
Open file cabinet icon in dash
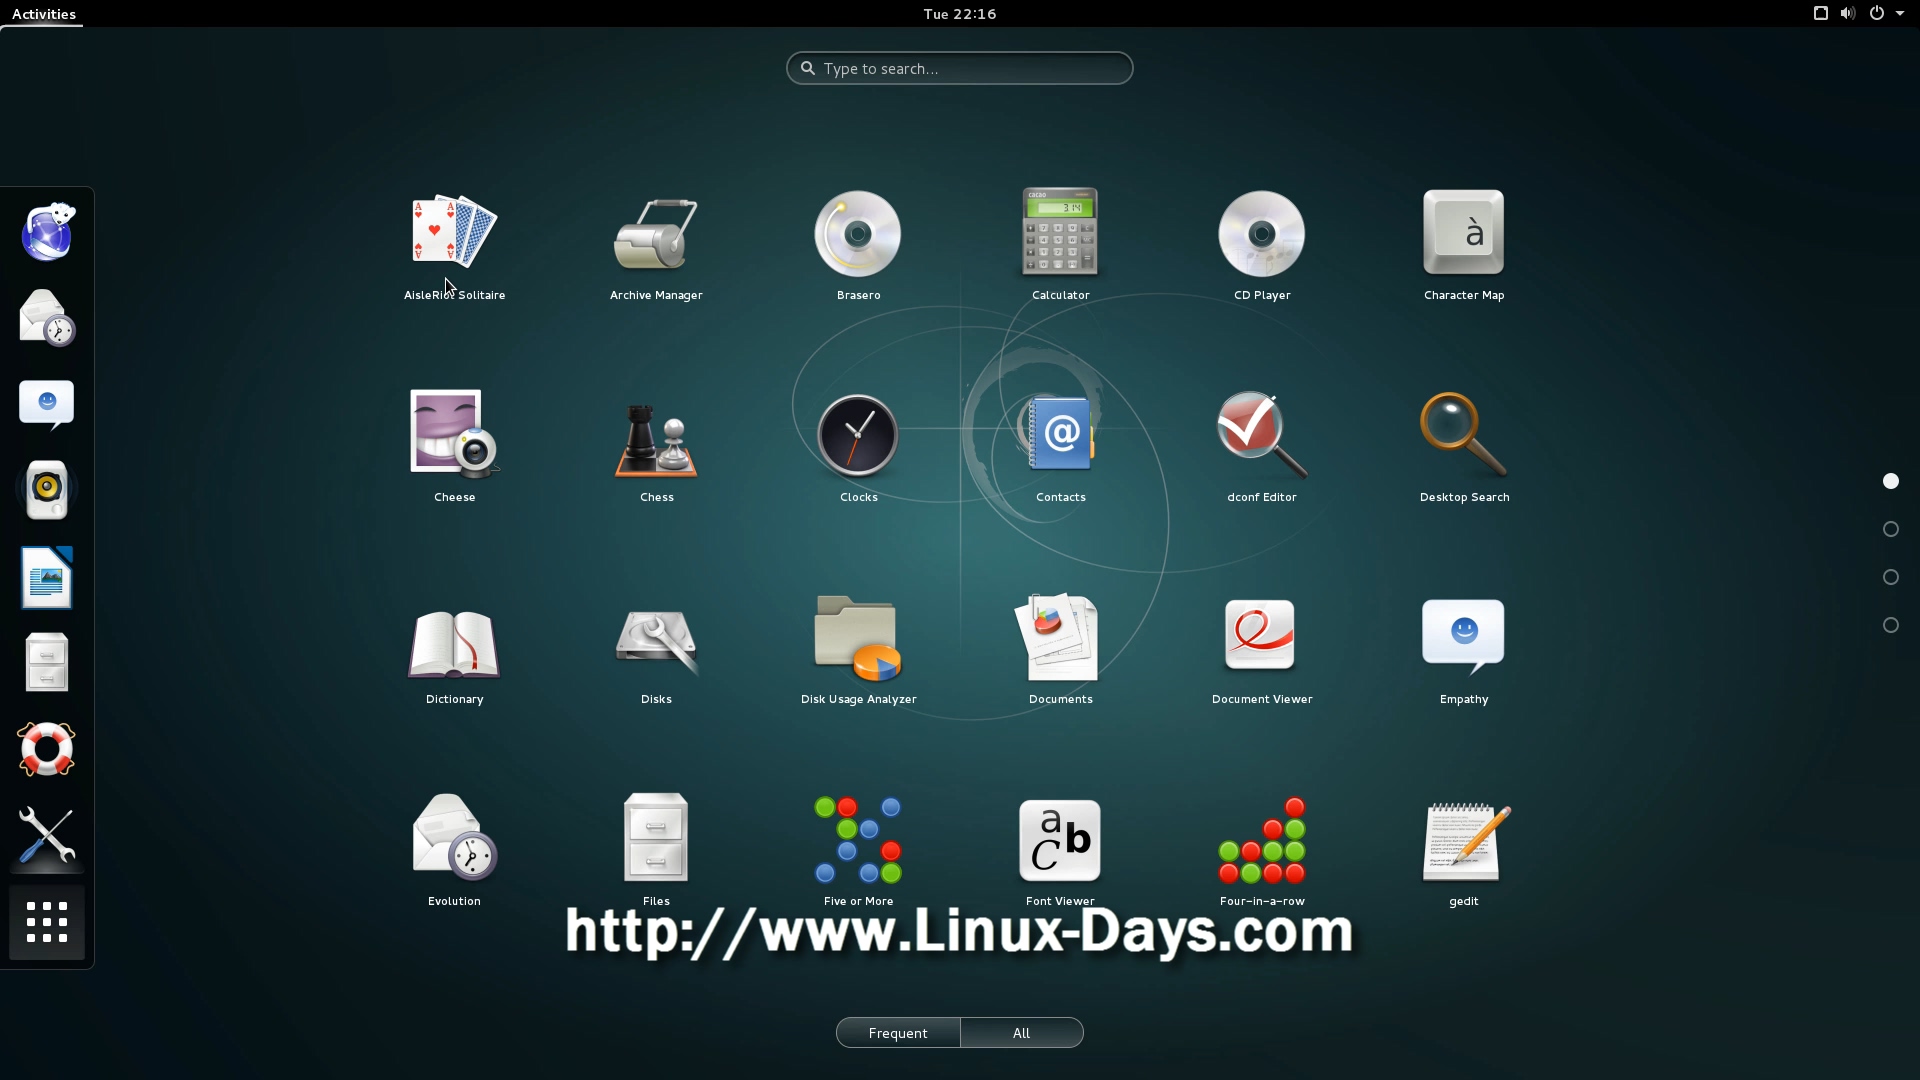[47, 662]
